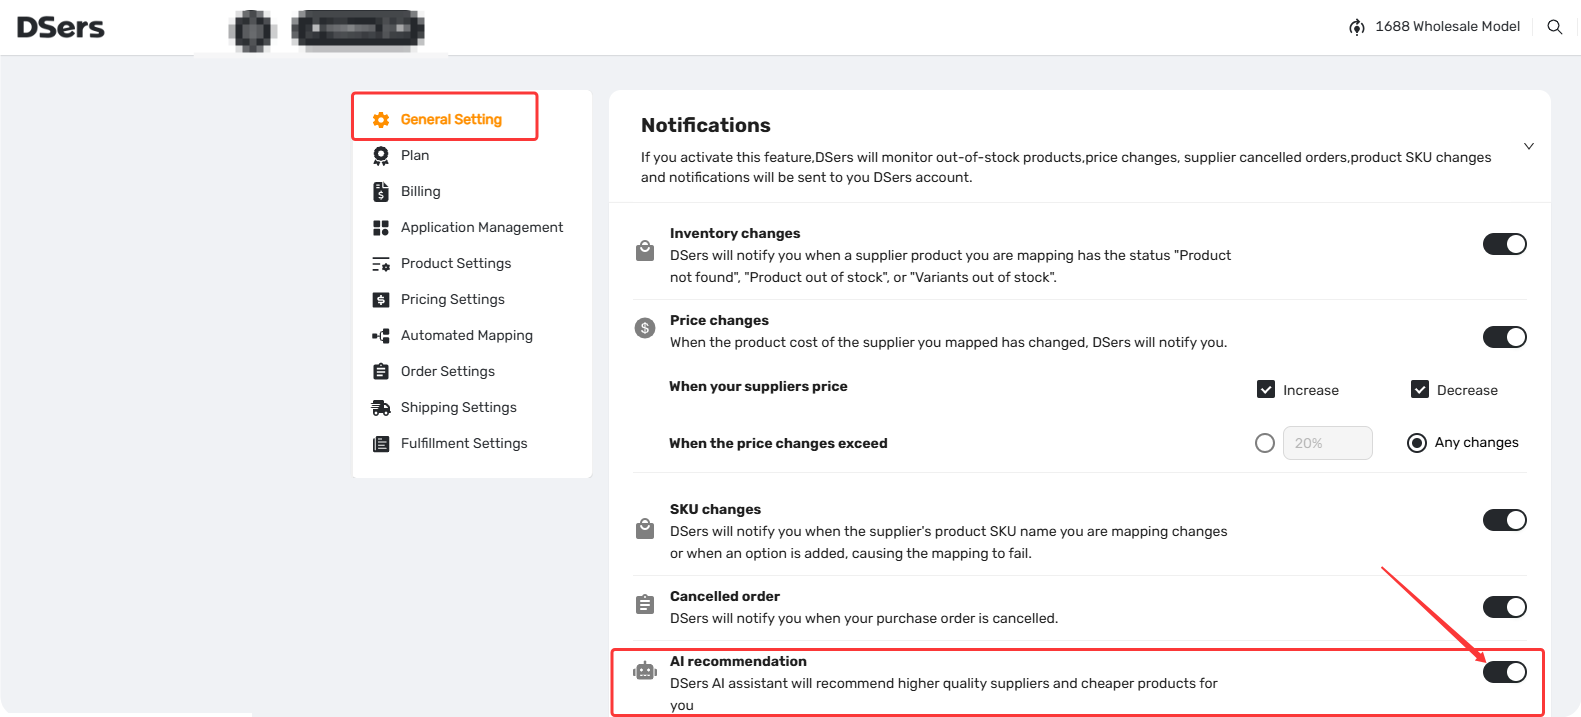1581x717 pixels.
Task: Click the 1688 Wholesale Model icon
Action: pos(1357,27)
